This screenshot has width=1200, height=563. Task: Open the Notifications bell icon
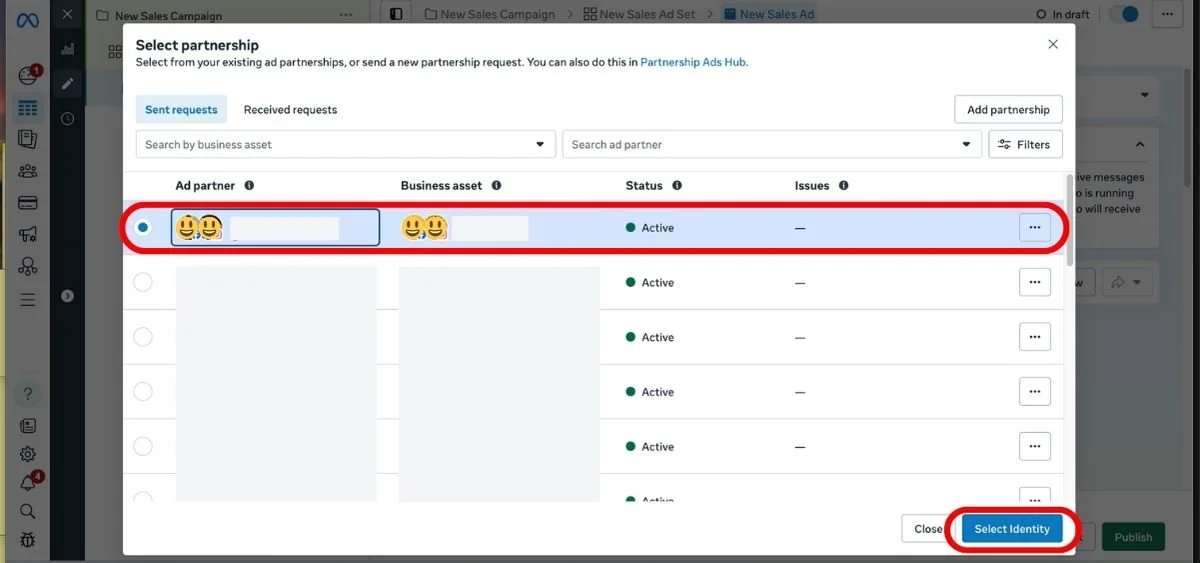(28, 483)
